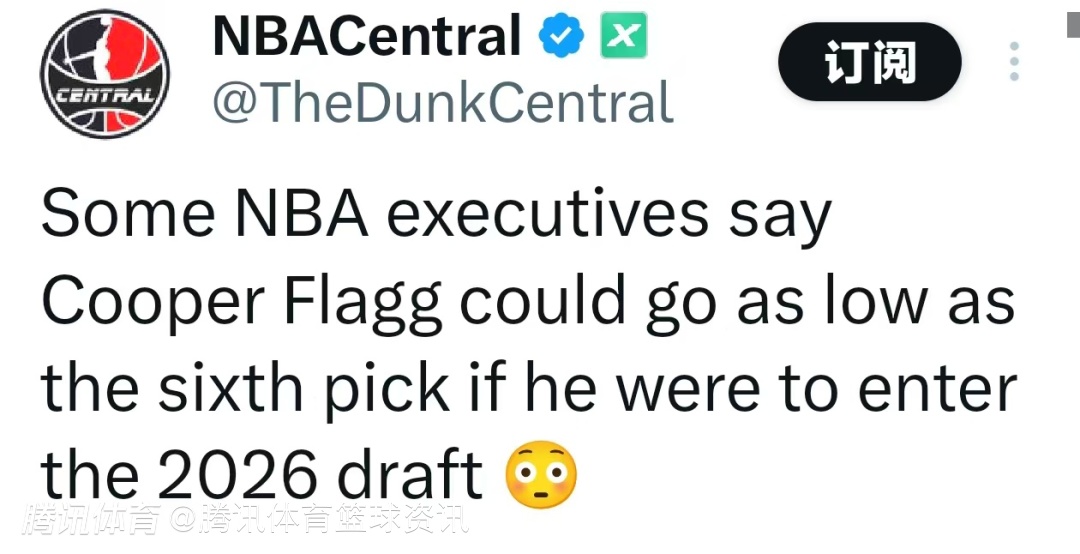The image size is (1080, 554).
Task: Click the flushed face emoji
Action: 541,475
